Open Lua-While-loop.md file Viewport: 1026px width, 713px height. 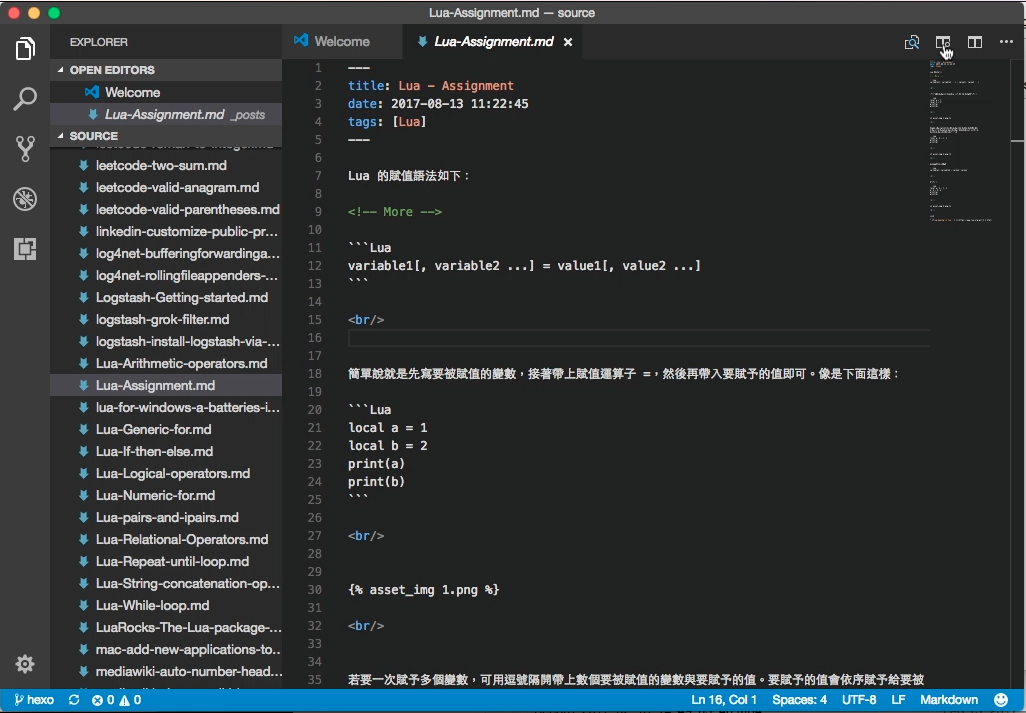[166, 606]
